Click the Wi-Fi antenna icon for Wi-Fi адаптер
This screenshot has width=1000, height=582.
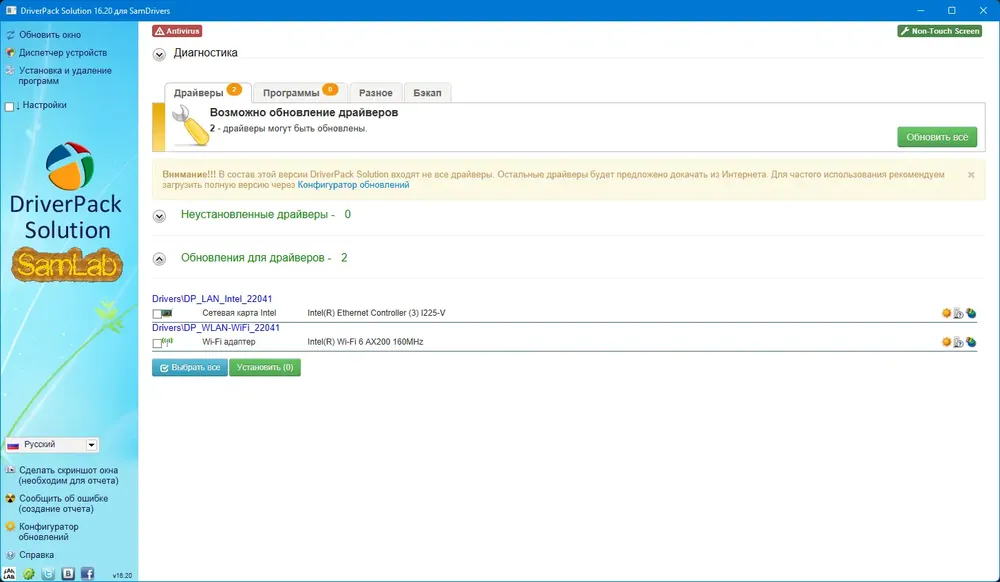pos(167,342)
